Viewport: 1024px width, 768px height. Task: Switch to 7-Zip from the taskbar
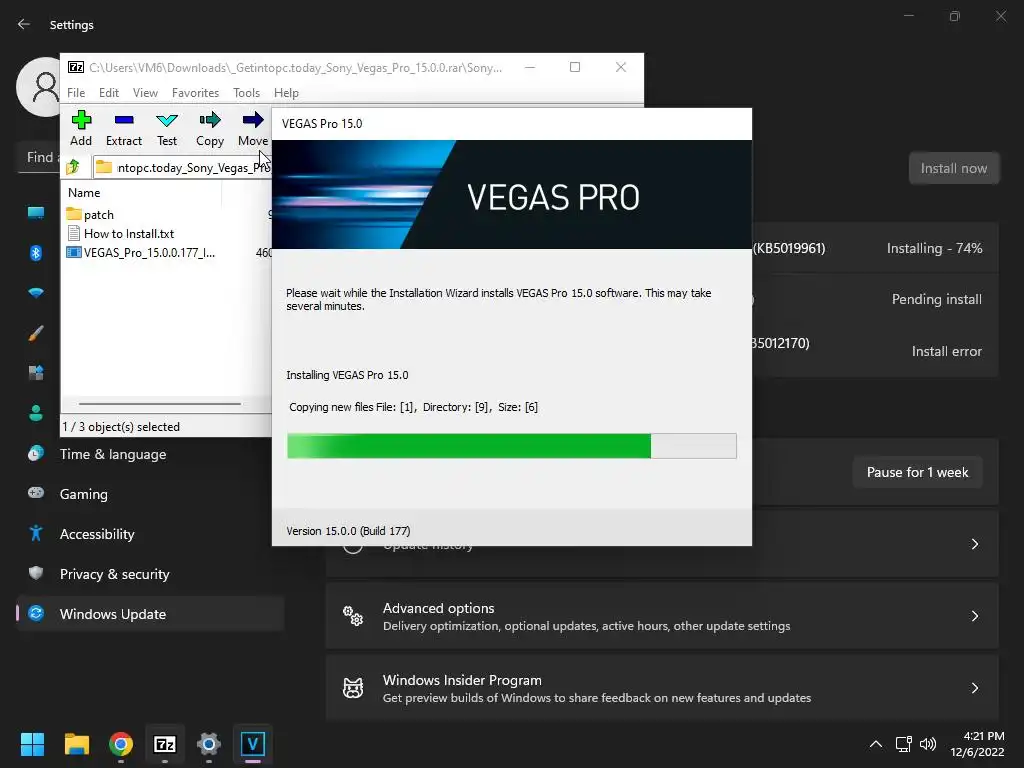click(165, 743)
